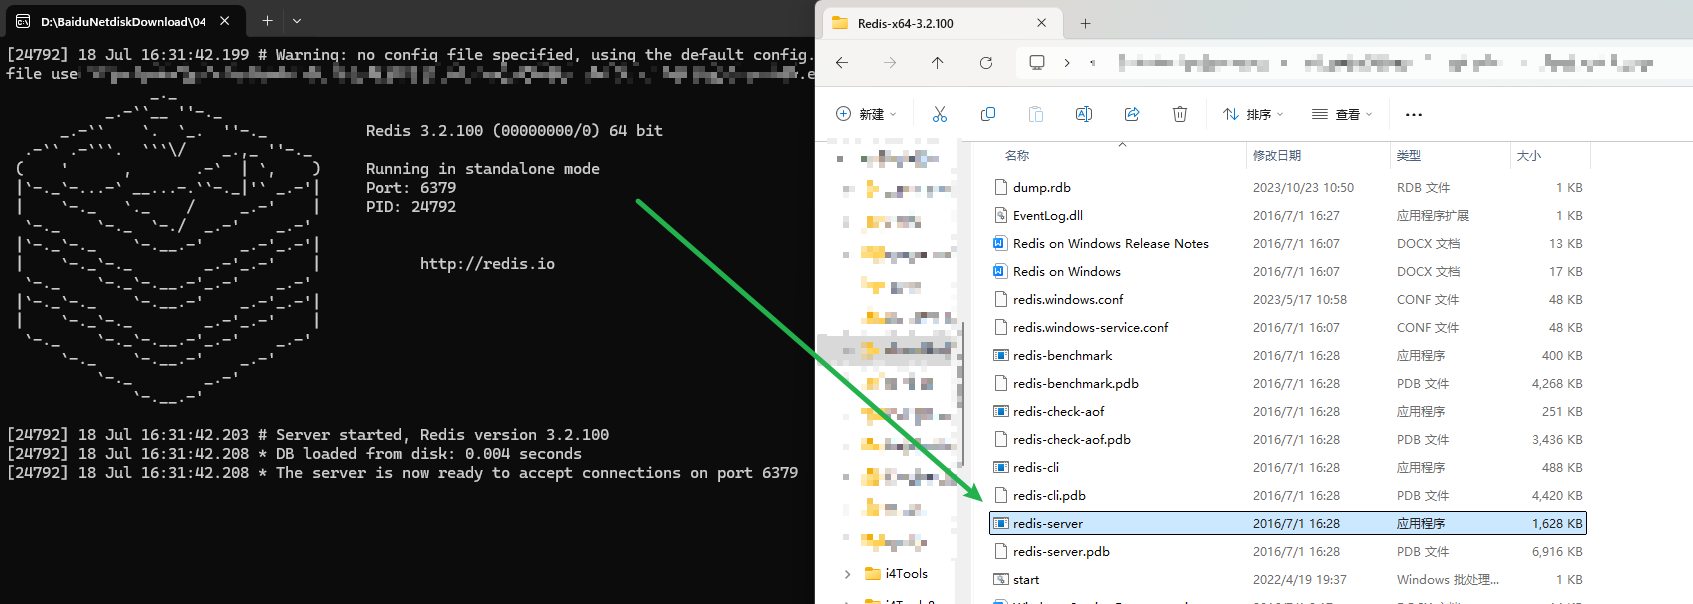
Task: Add a new terminal tab
Action: click(267, 21)
